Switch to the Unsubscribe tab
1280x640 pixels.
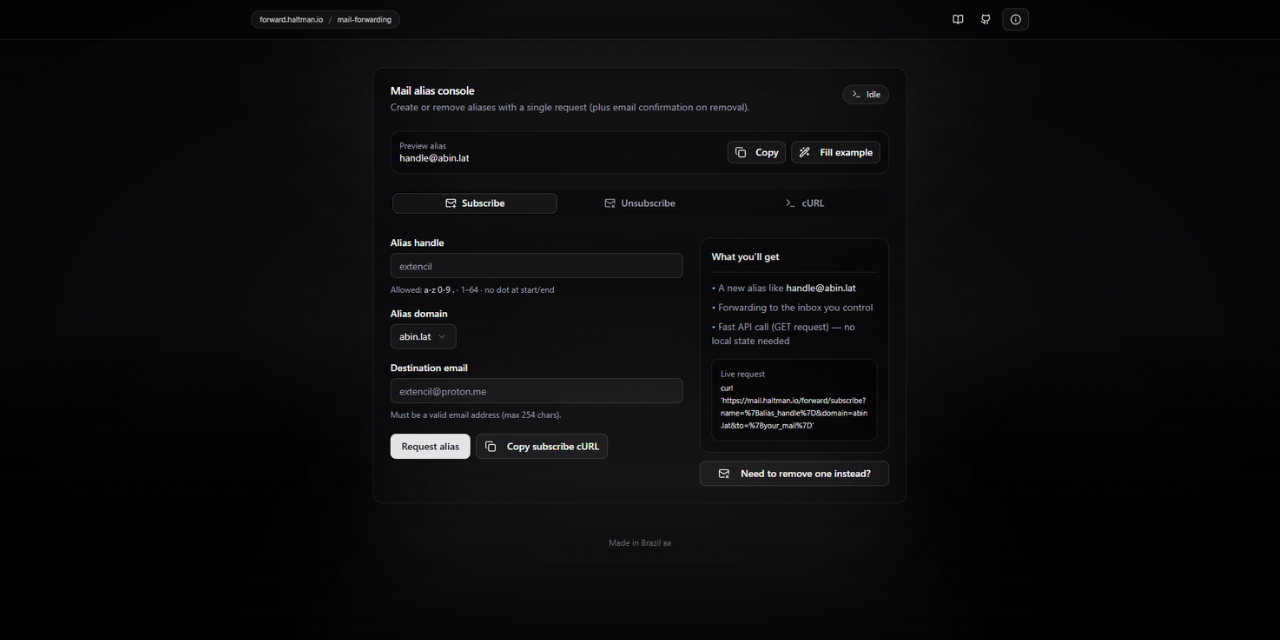point(640,203)
